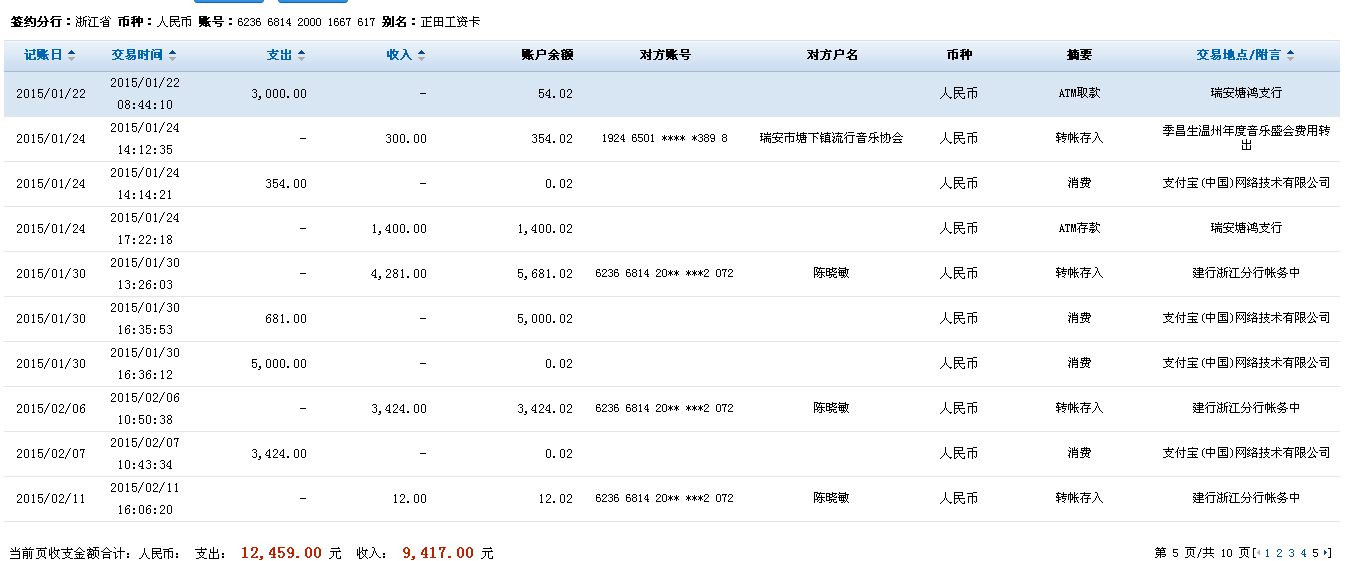The width and height of the screenshot is (1345, 561).
Task: Open page 2 in pagination
Action: [1280, 553]
